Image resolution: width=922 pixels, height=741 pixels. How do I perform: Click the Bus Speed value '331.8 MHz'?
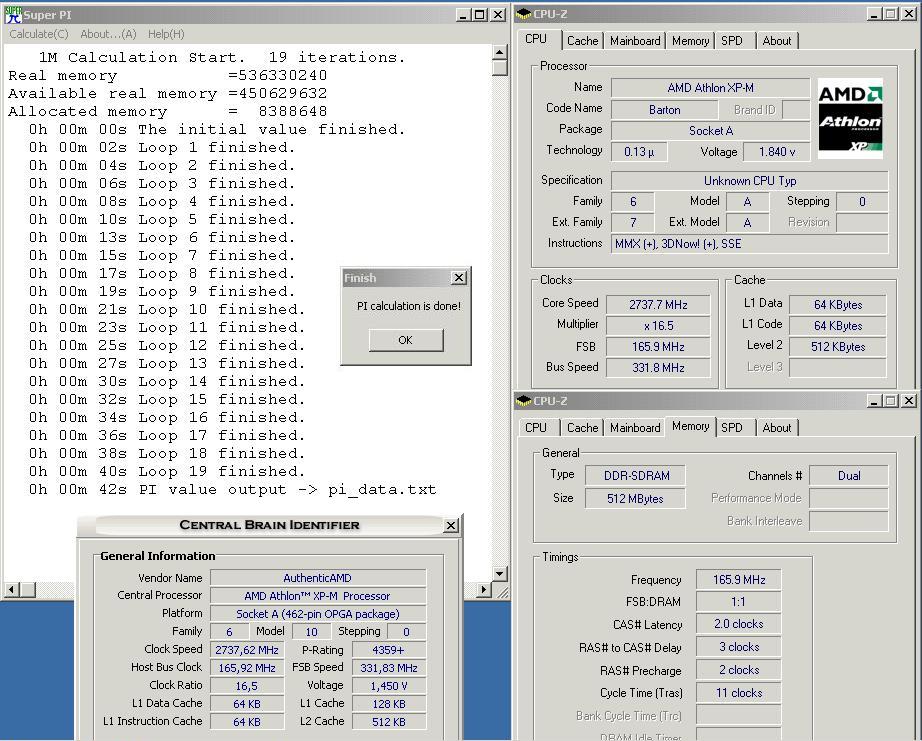click(658, 368)
